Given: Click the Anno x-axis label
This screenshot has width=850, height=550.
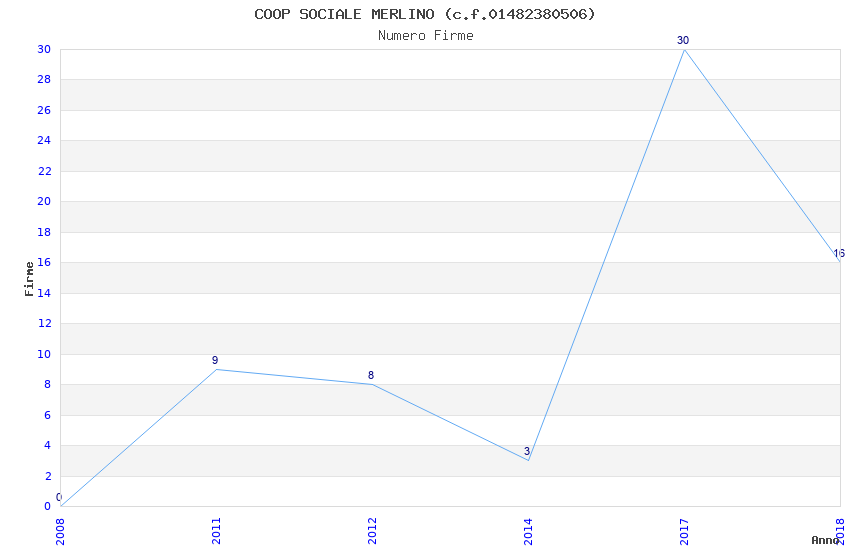Looking at the screenshot, I should click(825, 540).
